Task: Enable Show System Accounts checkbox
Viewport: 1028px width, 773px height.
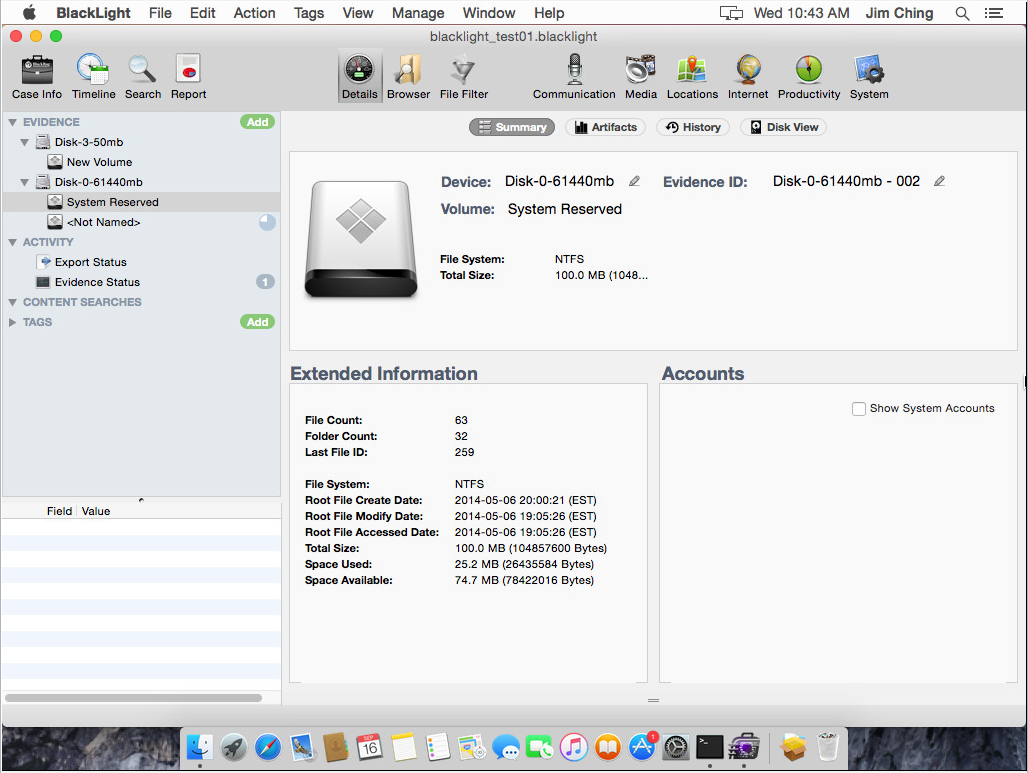Action: click(x=858, y=408)
